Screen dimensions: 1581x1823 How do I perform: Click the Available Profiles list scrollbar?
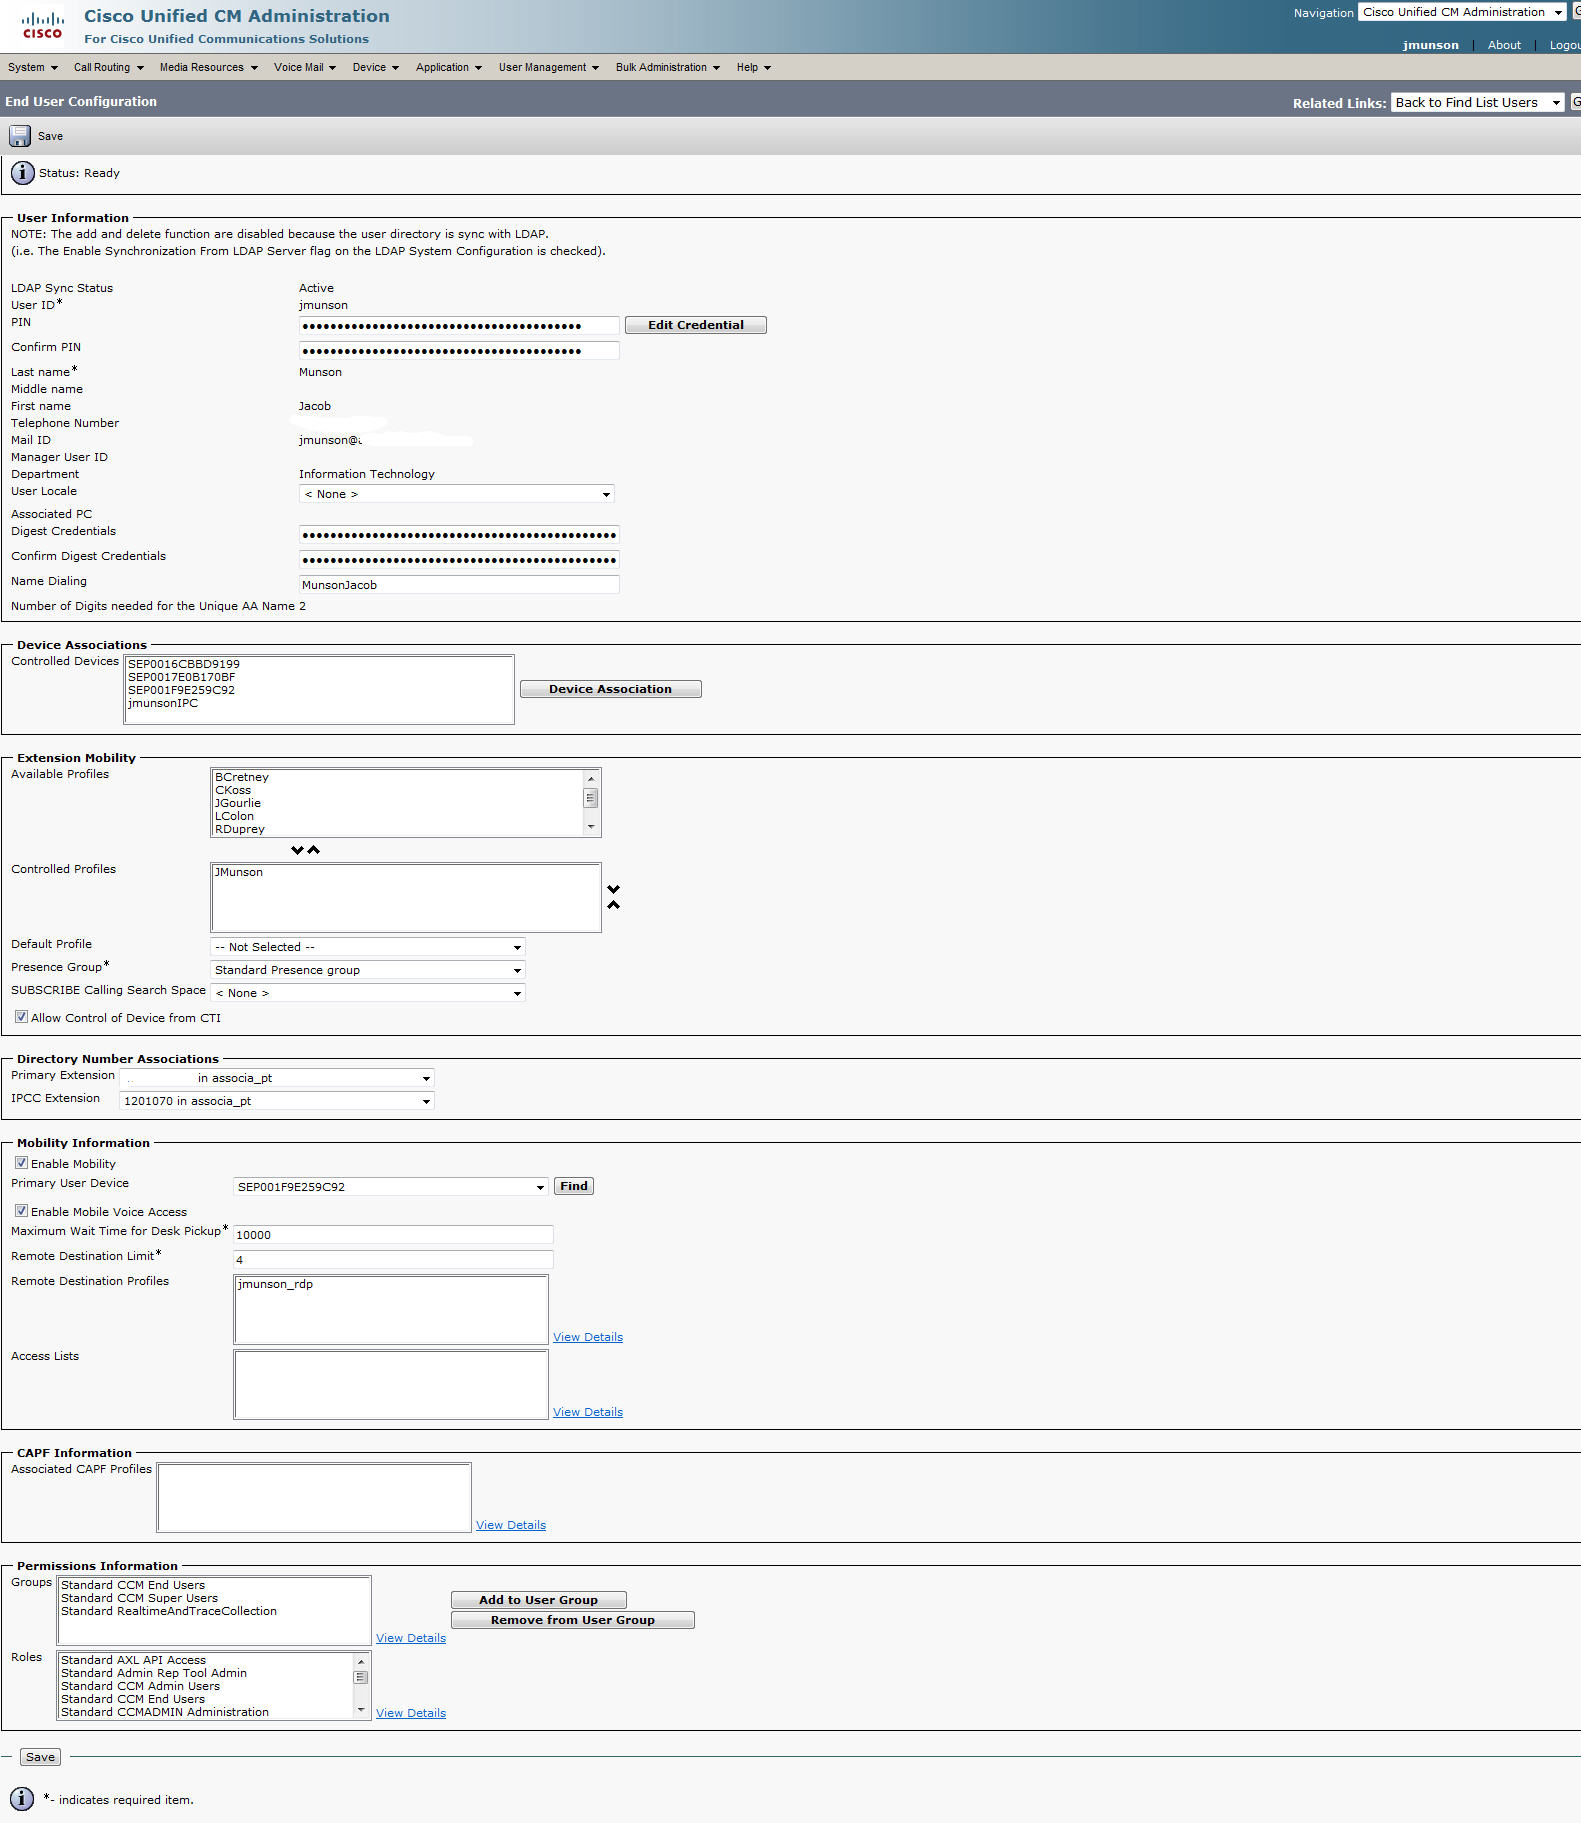(591, 802)
